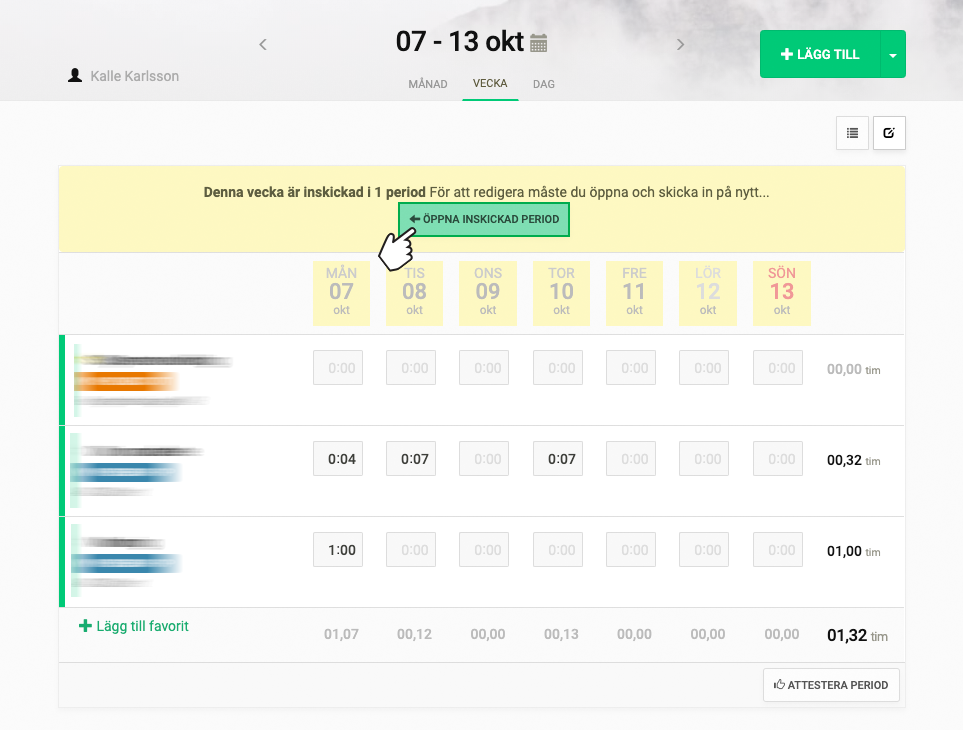Click the green Lägg till button
This screenshot has height=730, width=963.
(x=820, y=55)
